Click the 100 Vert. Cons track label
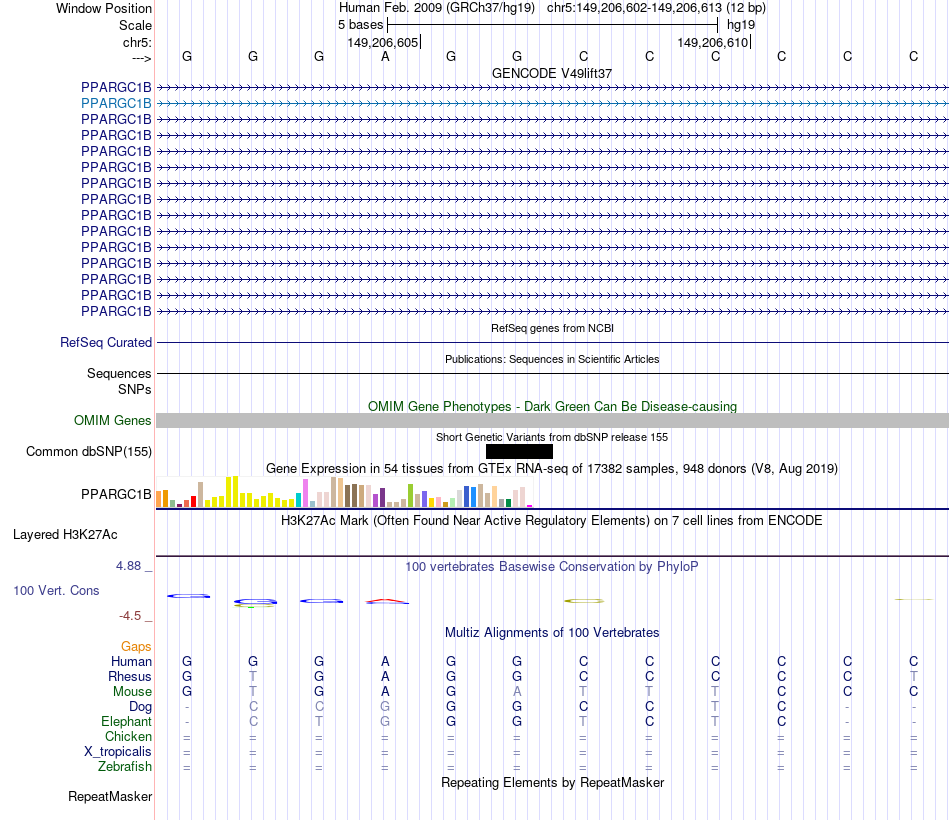Screen dimensions: 950x820 56,590
